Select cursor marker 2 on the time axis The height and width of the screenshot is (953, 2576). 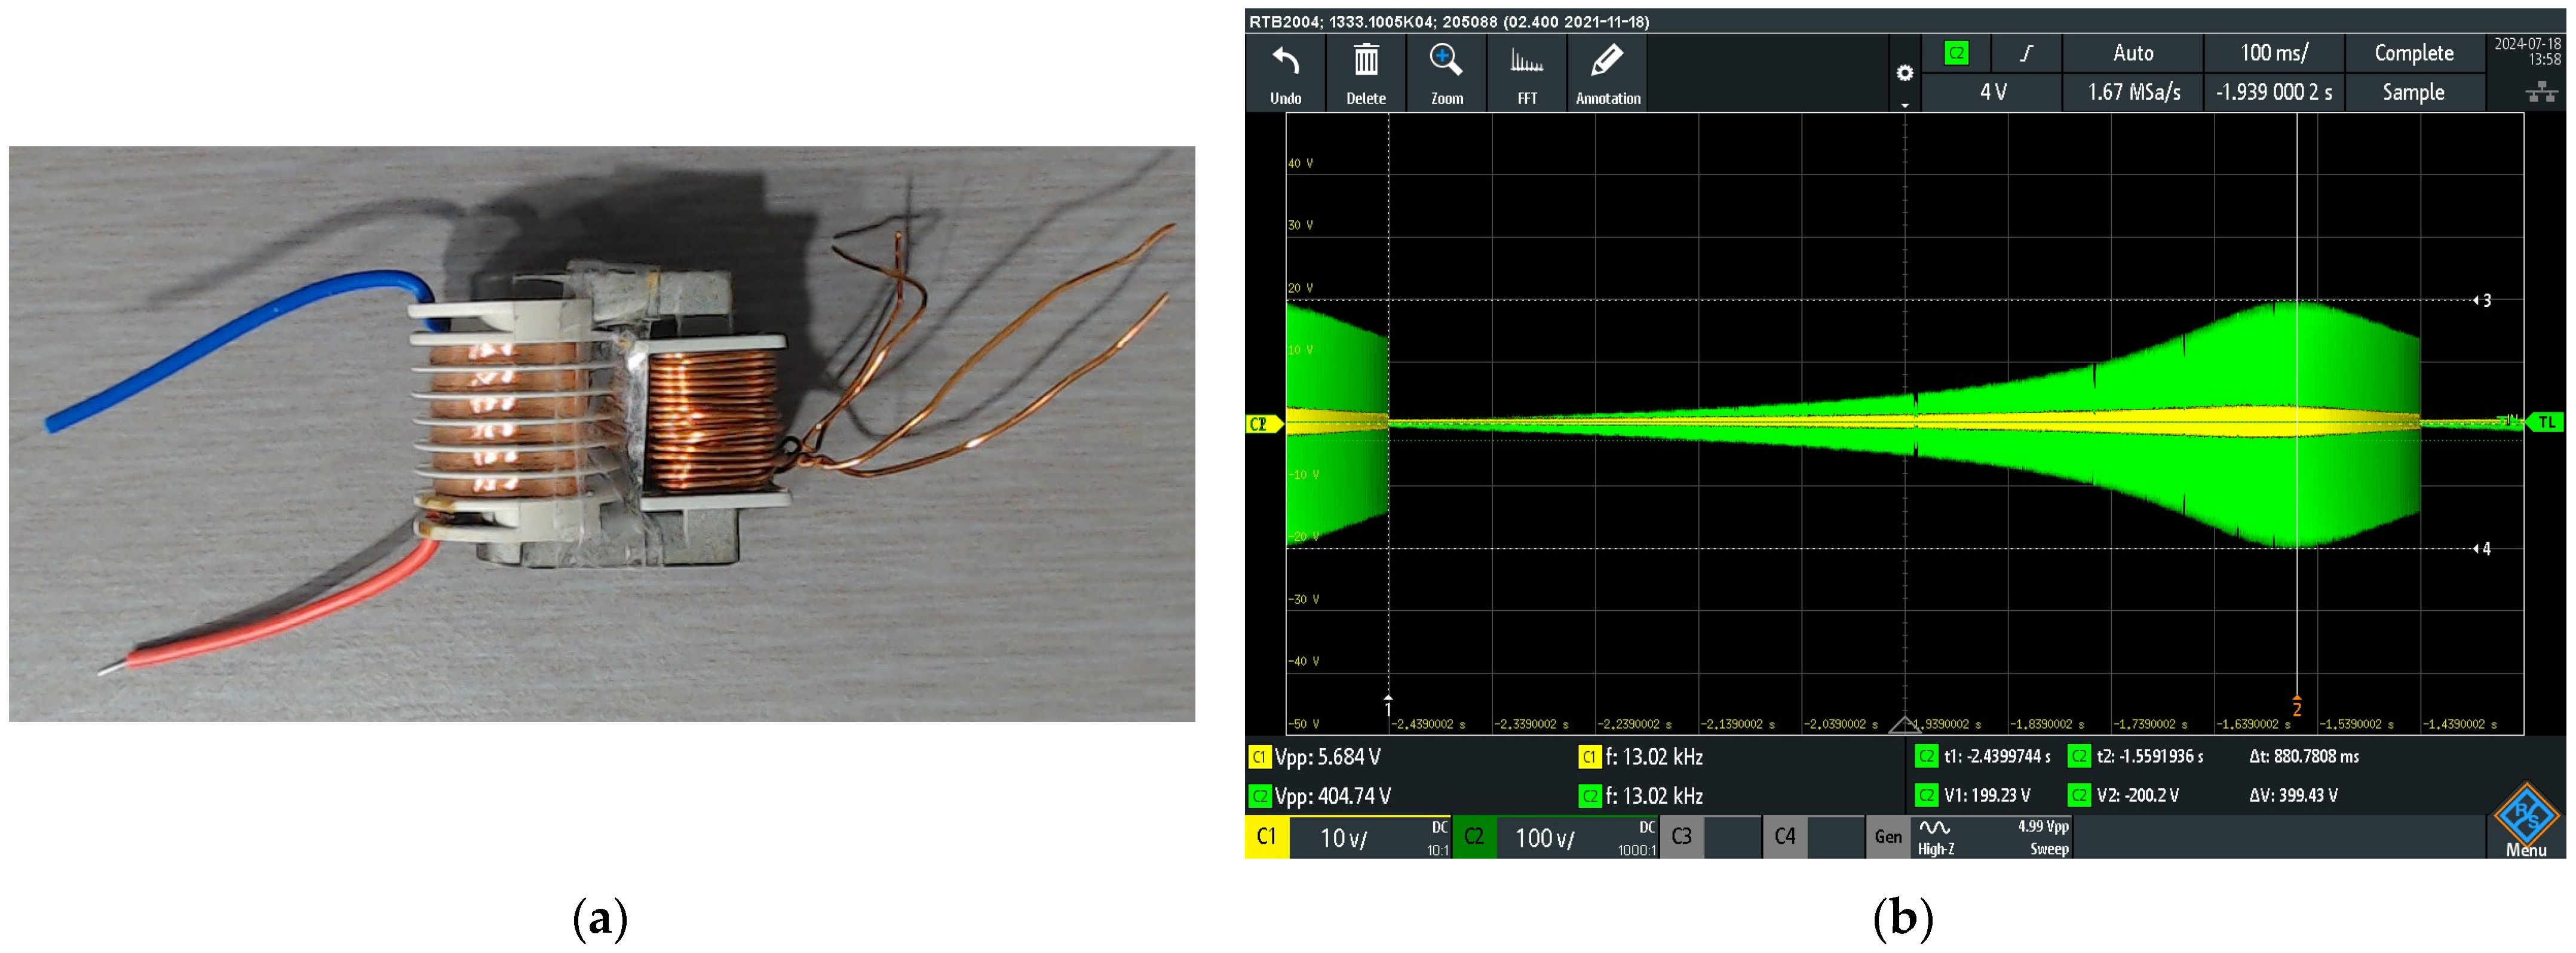2297,705
